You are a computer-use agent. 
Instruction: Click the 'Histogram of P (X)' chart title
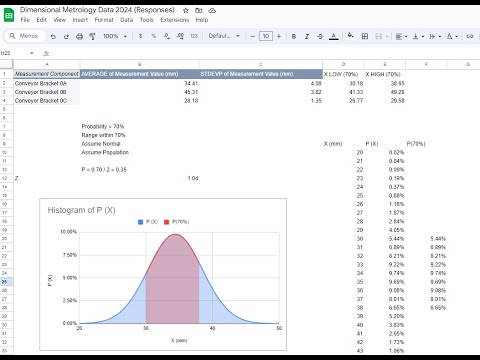tap(81, 210)
